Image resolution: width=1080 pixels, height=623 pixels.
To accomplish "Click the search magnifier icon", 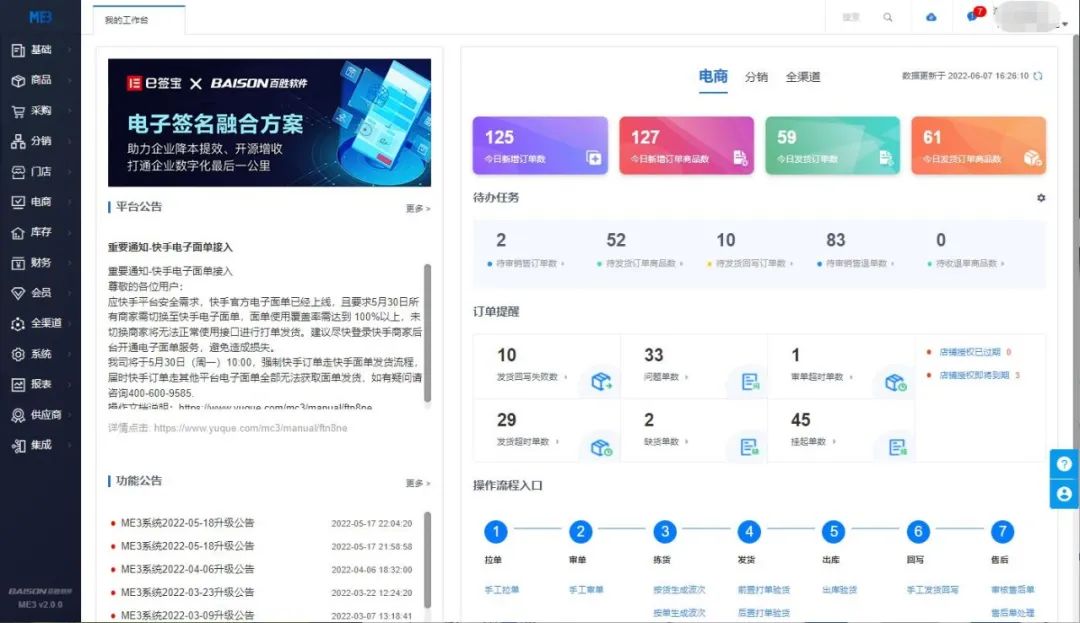I will 888,17.
